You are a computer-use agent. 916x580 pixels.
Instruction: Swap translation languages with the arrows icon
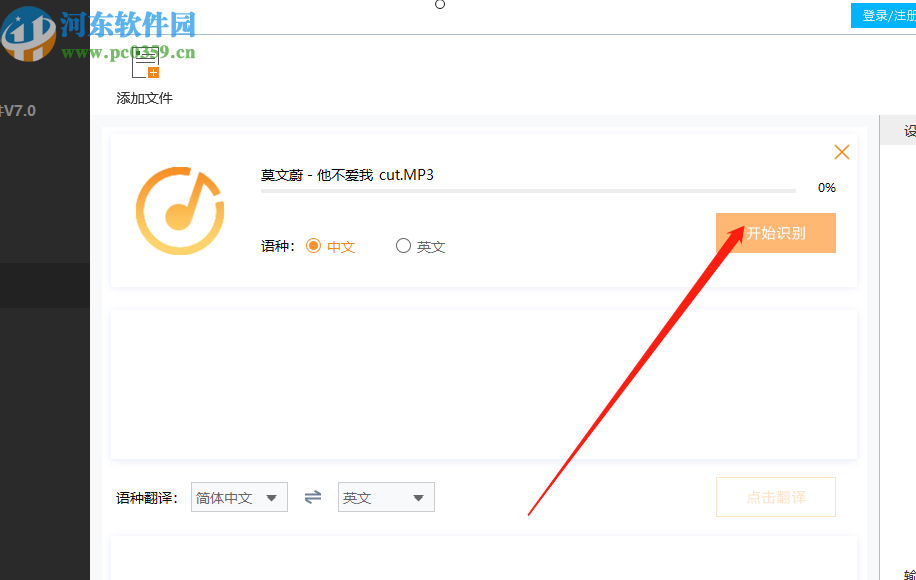pos(313,497)
